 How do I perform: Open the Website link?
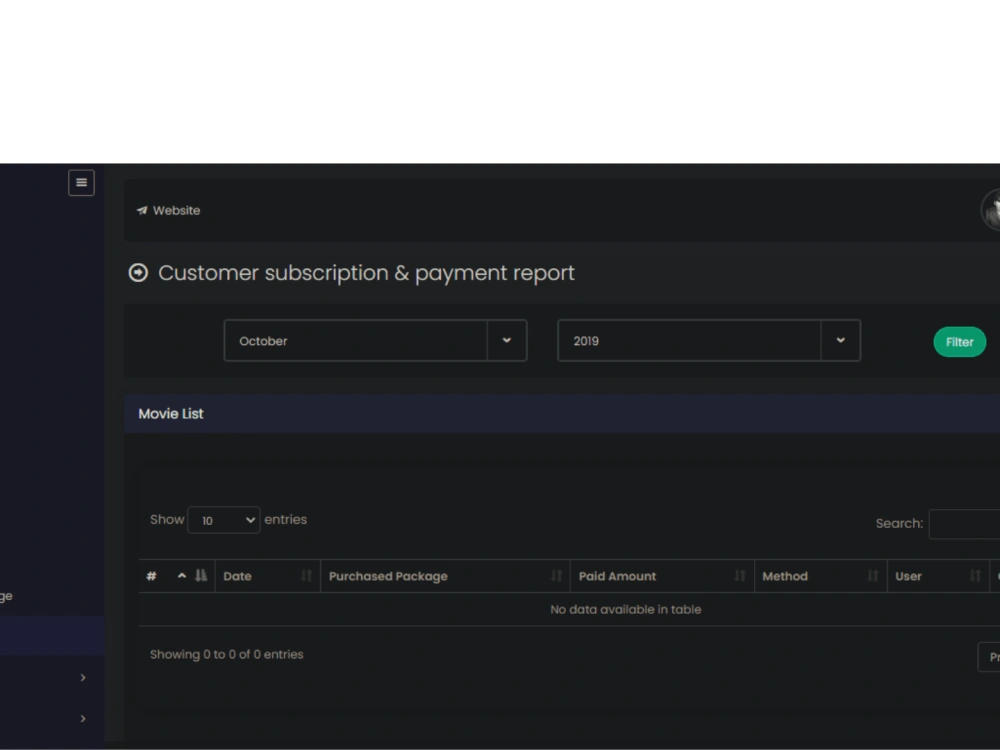click(x=168, y=210)
